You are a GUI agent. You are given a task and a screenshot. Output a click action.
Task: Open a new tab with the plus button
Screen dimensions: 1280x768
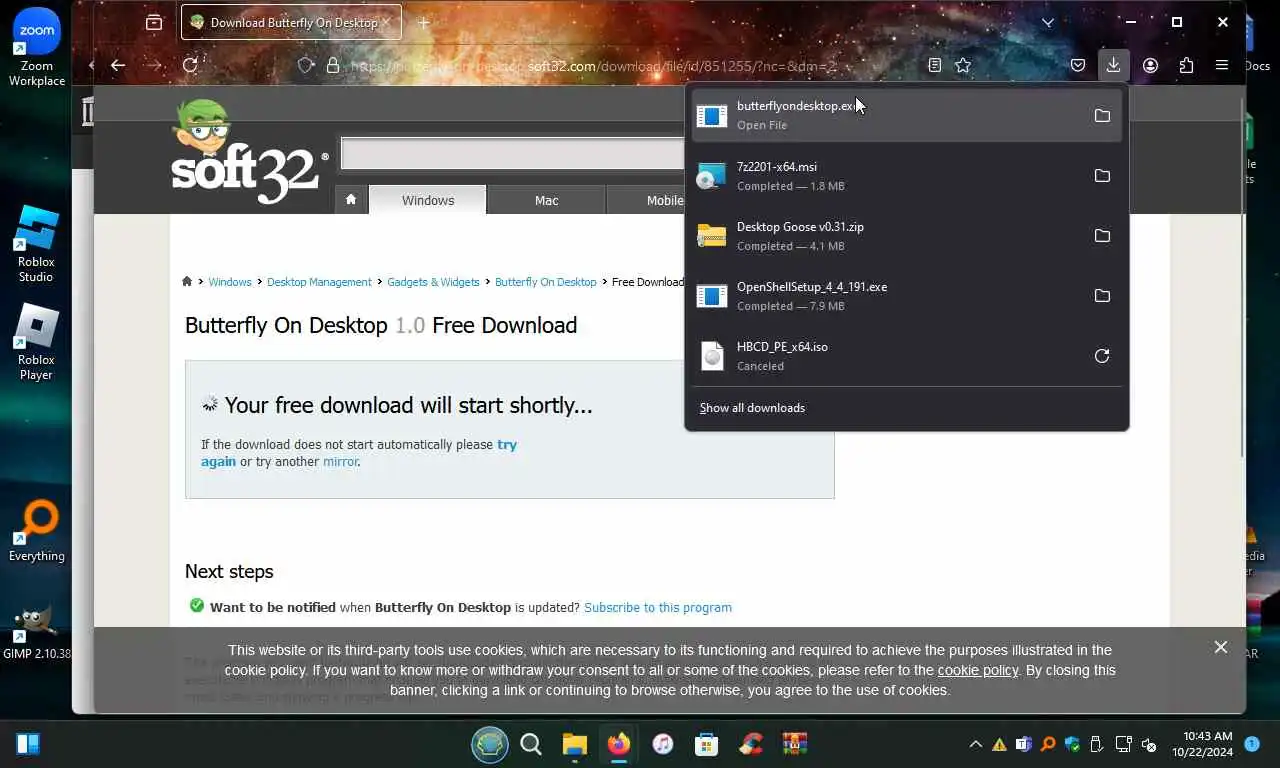pos(423,22)
